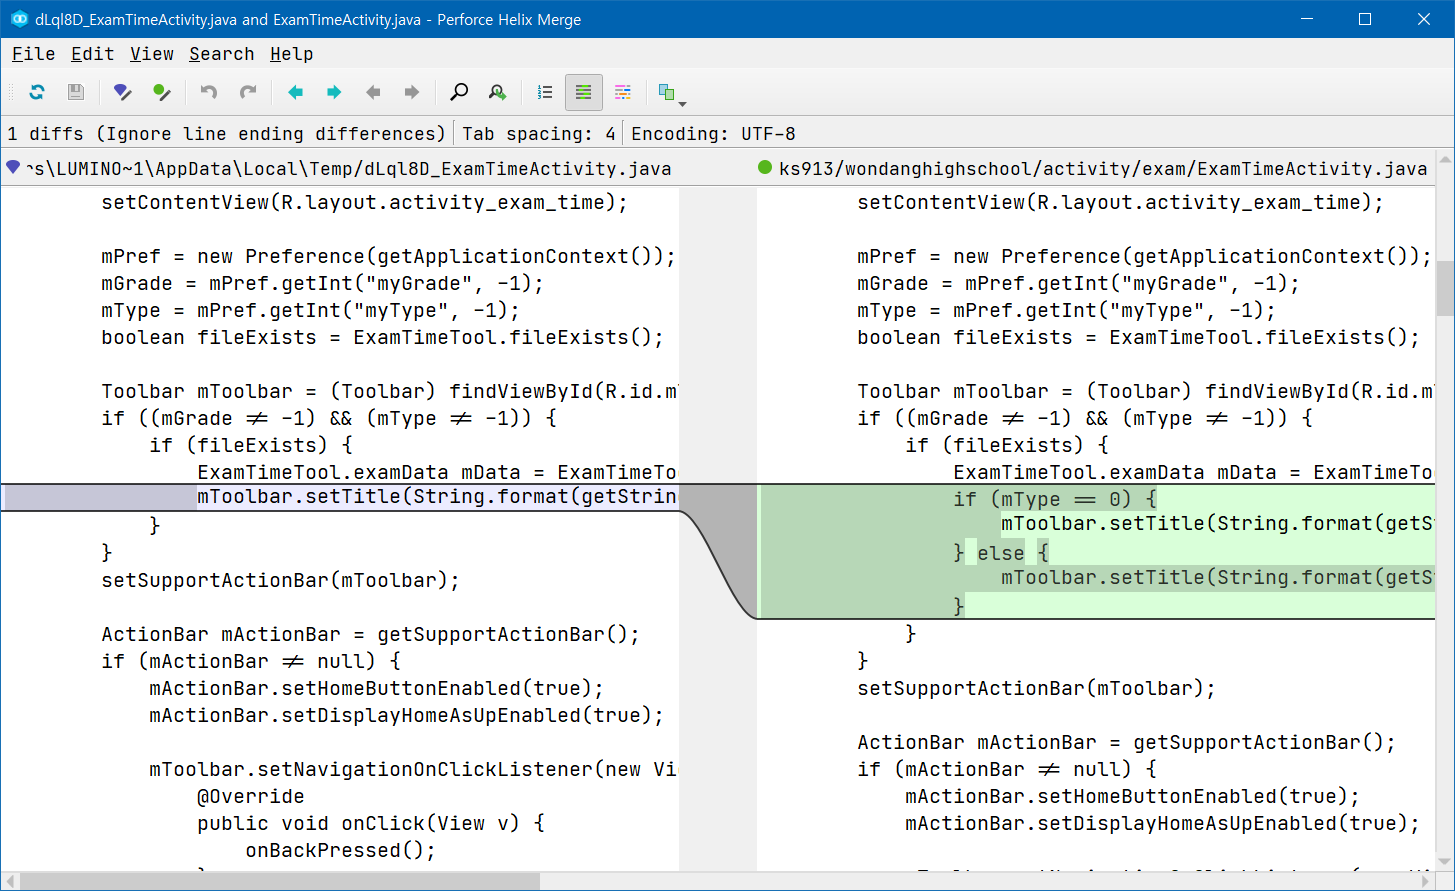The image size is (1455, 891).
Task: Go to previous diff with teal left arrow
Action: pos(295,92)
